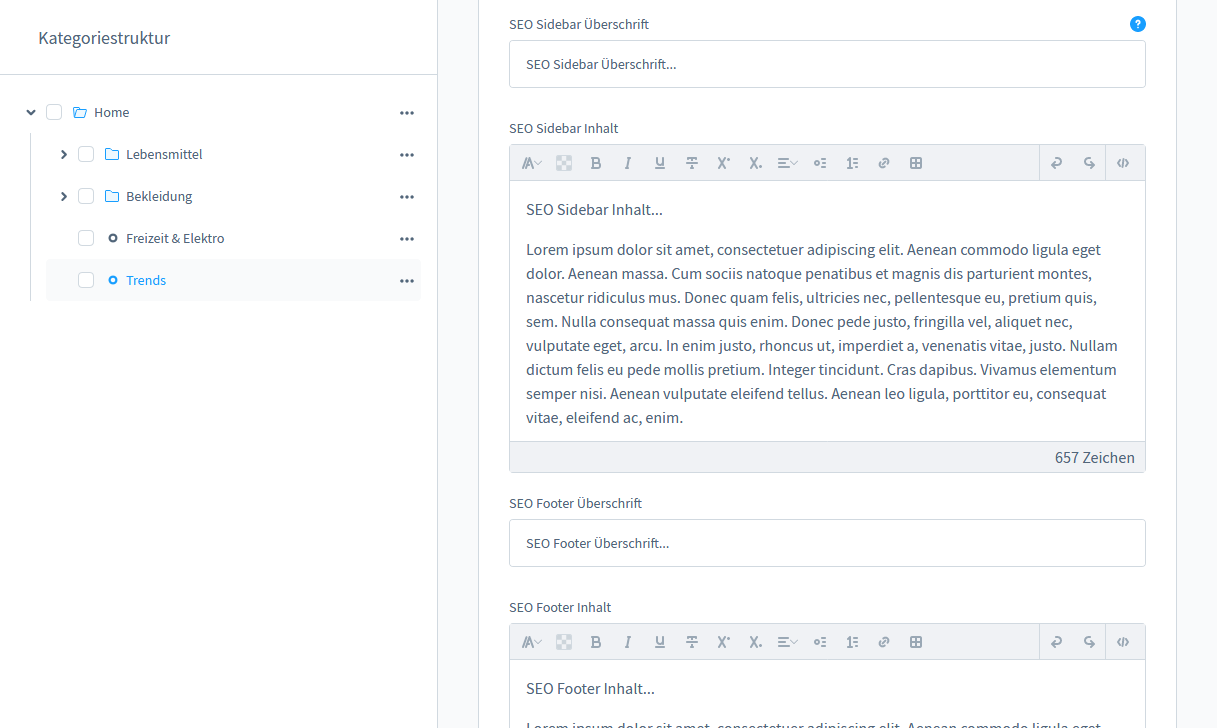This screenshot has height=728, width=1218.
Task: Click into the SEO Sidebar Inhalt text area
Action: point(827,311)
